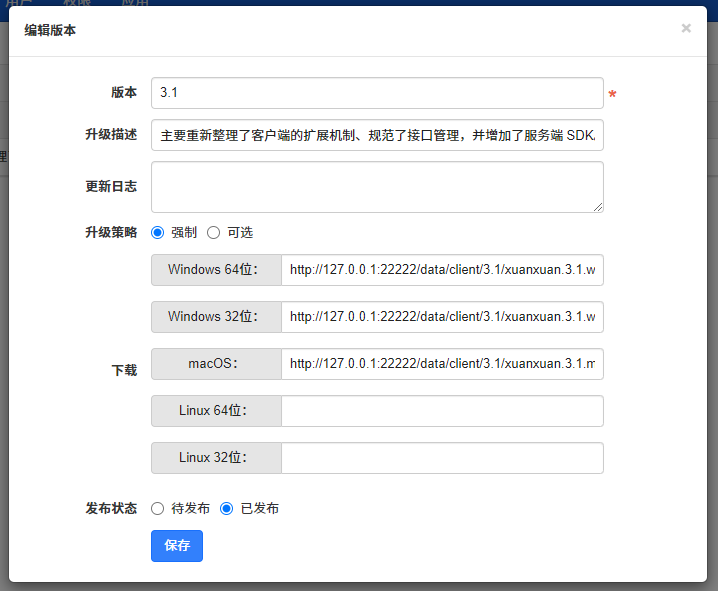Click the empty Linux 64位 URL field
718x591 pixels.
[x=442, y=411]
